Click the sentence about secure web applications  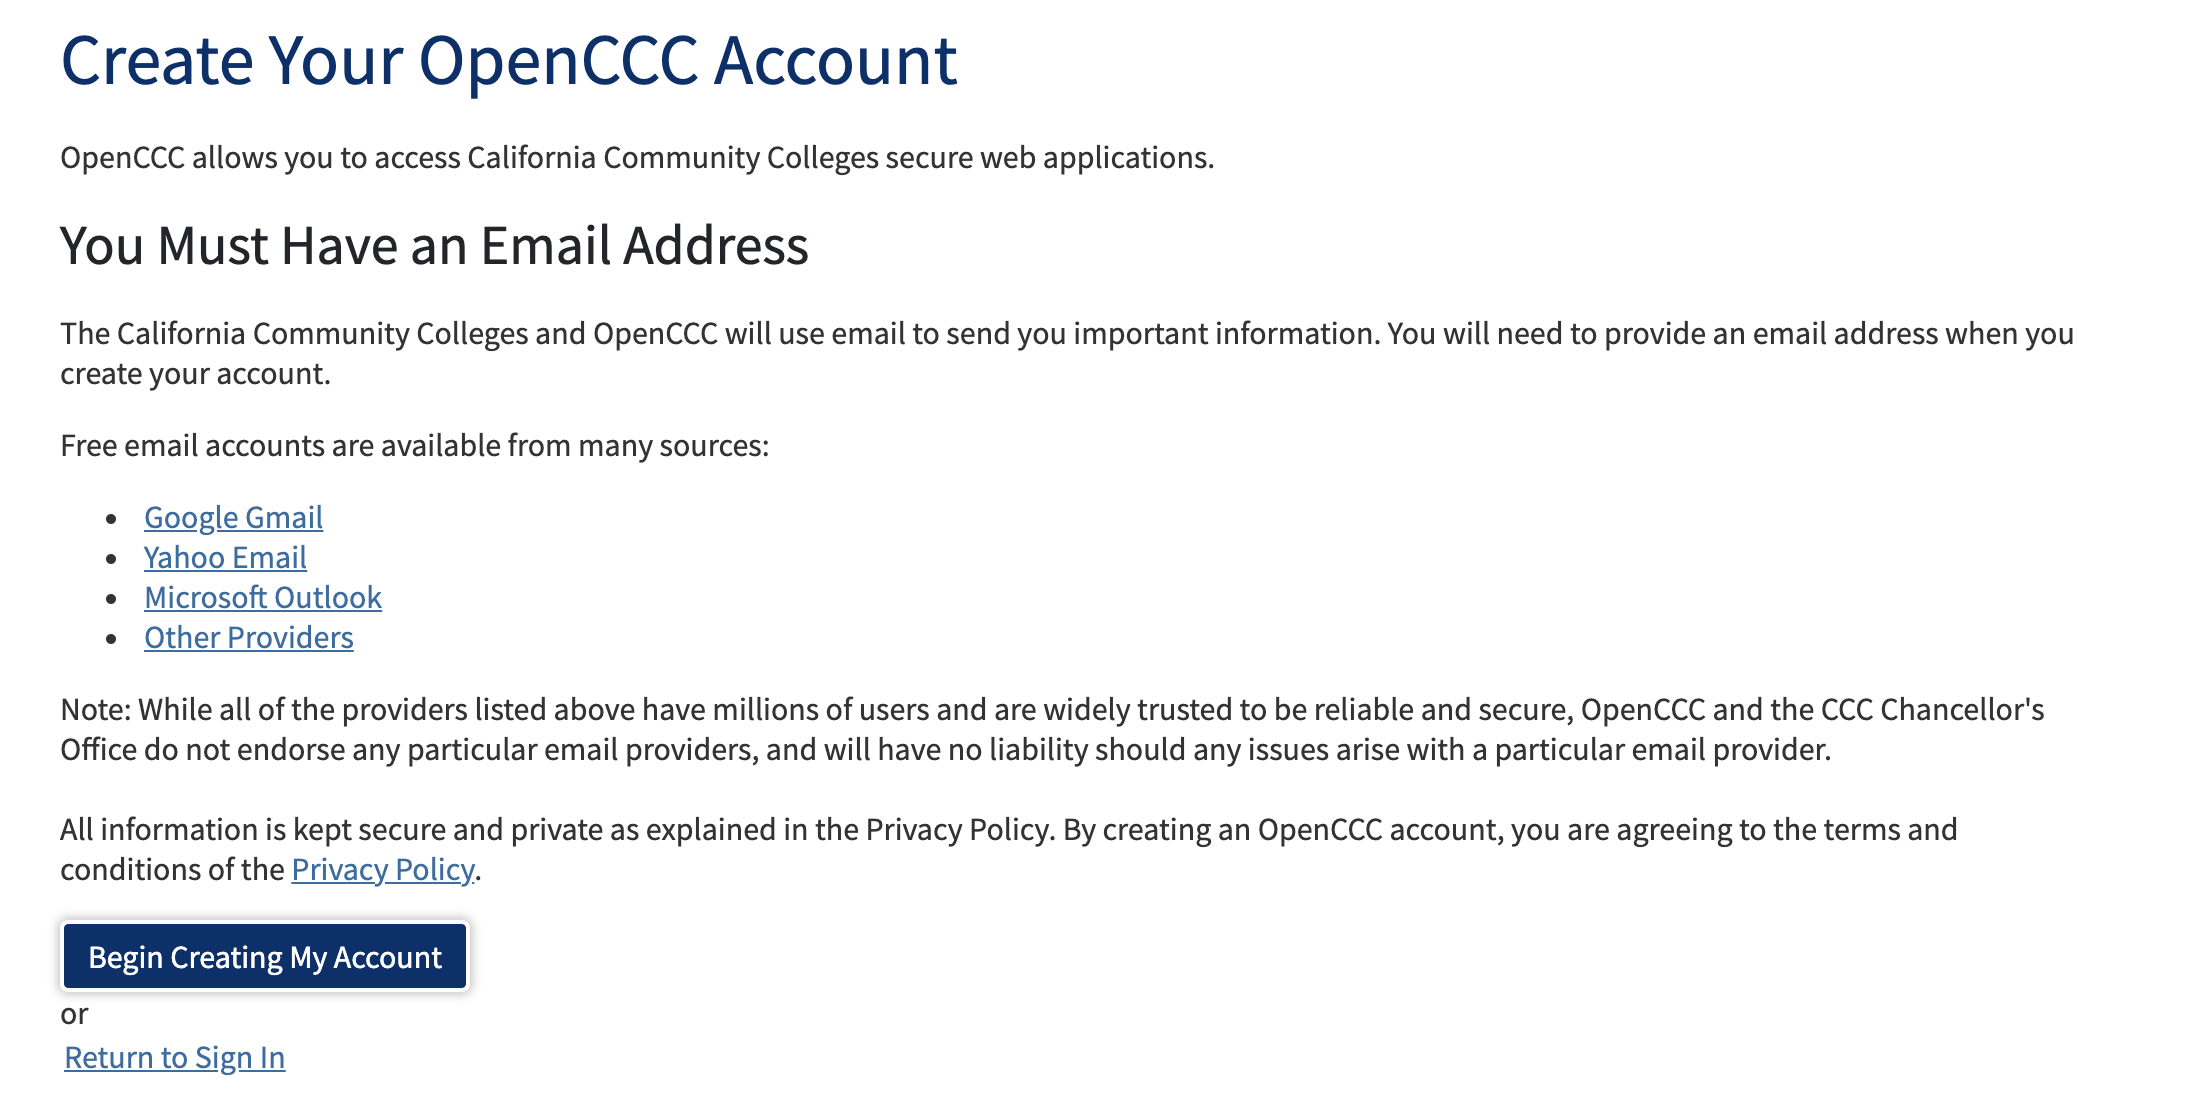(637, 158)
